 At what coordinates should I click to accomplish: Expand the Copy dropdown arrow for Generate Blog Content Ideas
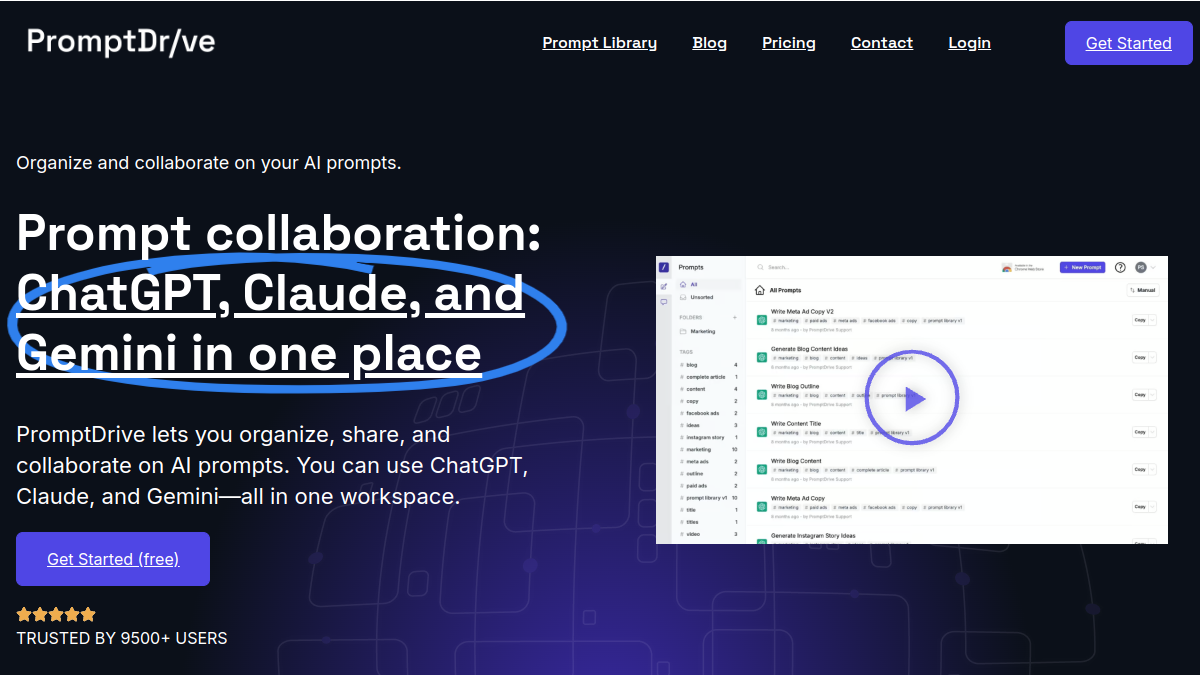tap(1153, 357)
